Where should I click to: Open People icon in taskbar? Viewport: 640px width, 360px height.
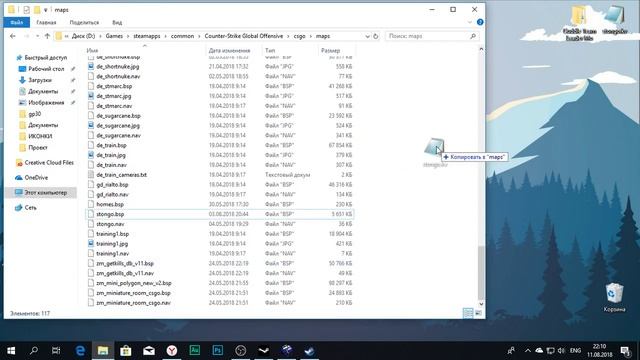pos(511,351)
